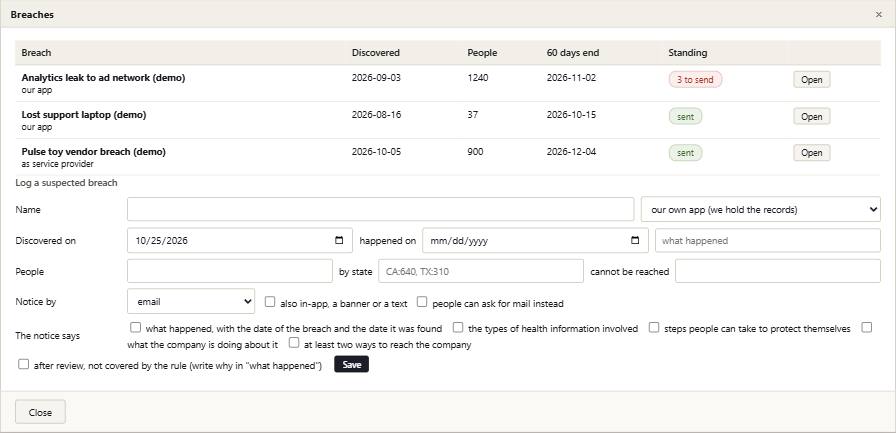Open the 'our own app (we hold the records)' dropdown
The width and height of the screenshot is (896, 433).
[761, 210]
